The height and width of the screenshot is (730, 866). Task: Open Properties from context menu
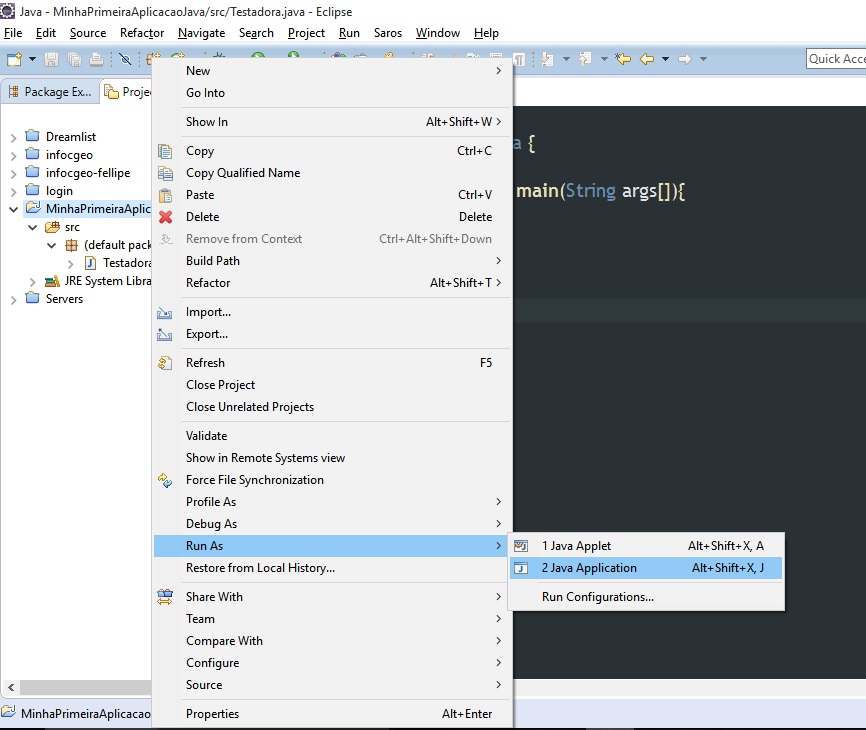332,713
